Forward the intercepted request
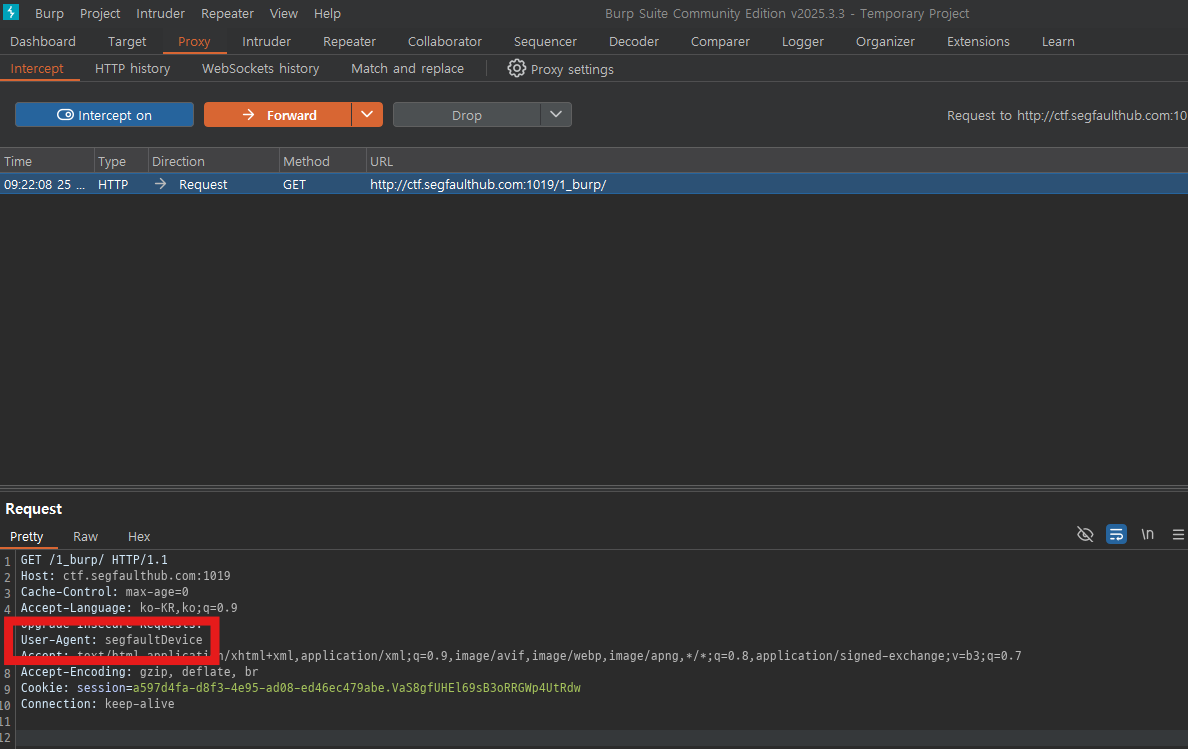 pyautogui.click(x=277, y=115)
